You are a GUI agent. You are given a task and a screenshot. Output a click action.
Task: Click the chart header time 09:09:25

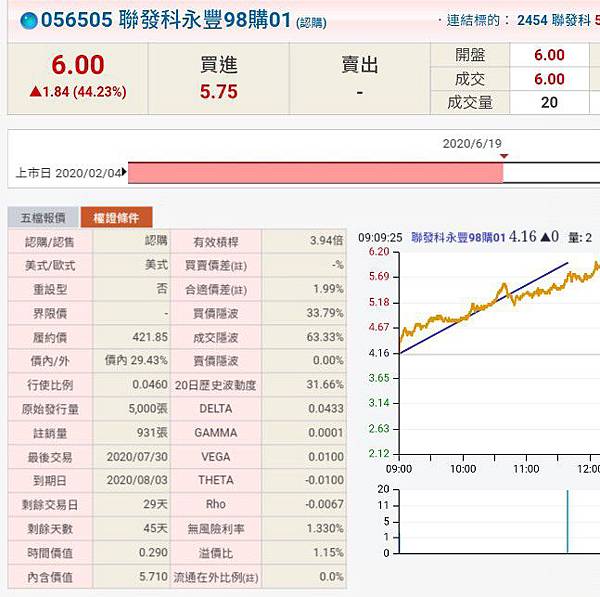pos(380,238)
